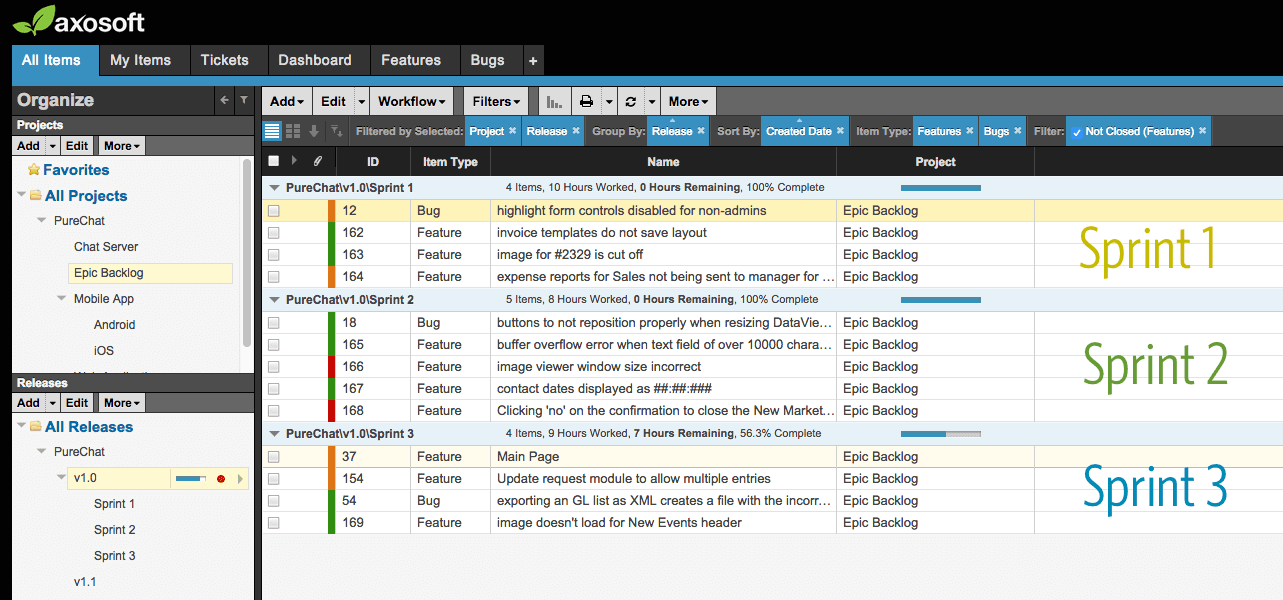
Task: Check the box for item 166
Action: [x=274, y=367]
